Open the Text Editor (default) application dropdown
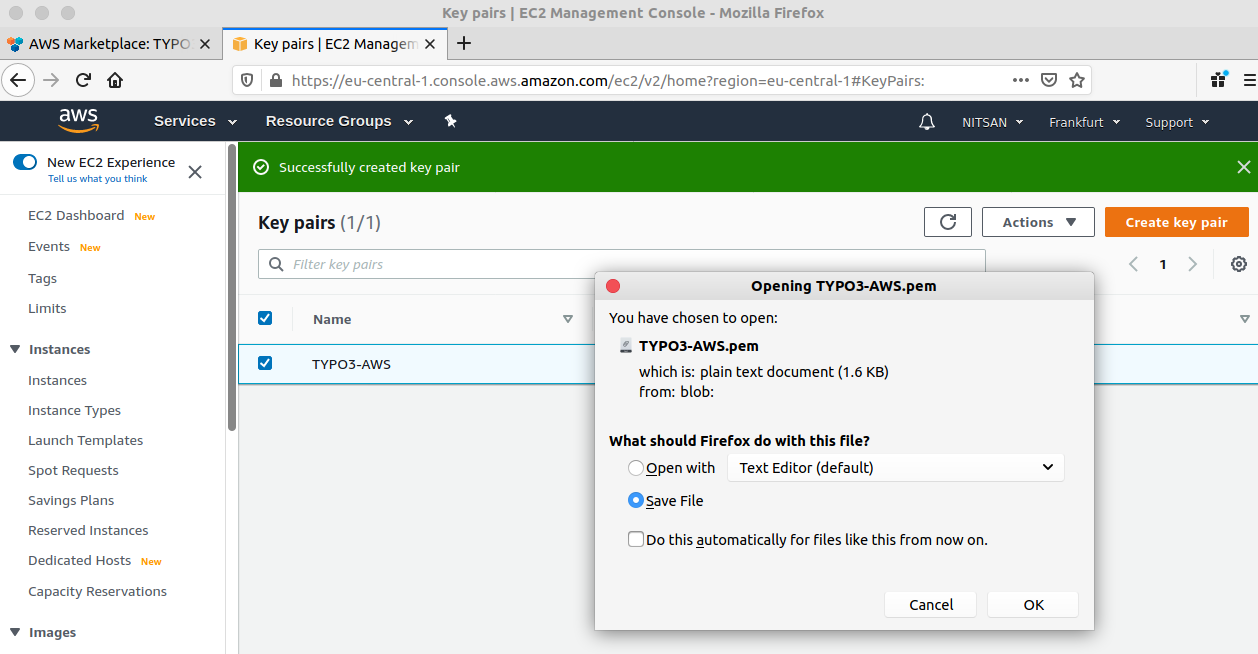1258x654 pixels. 896,467
